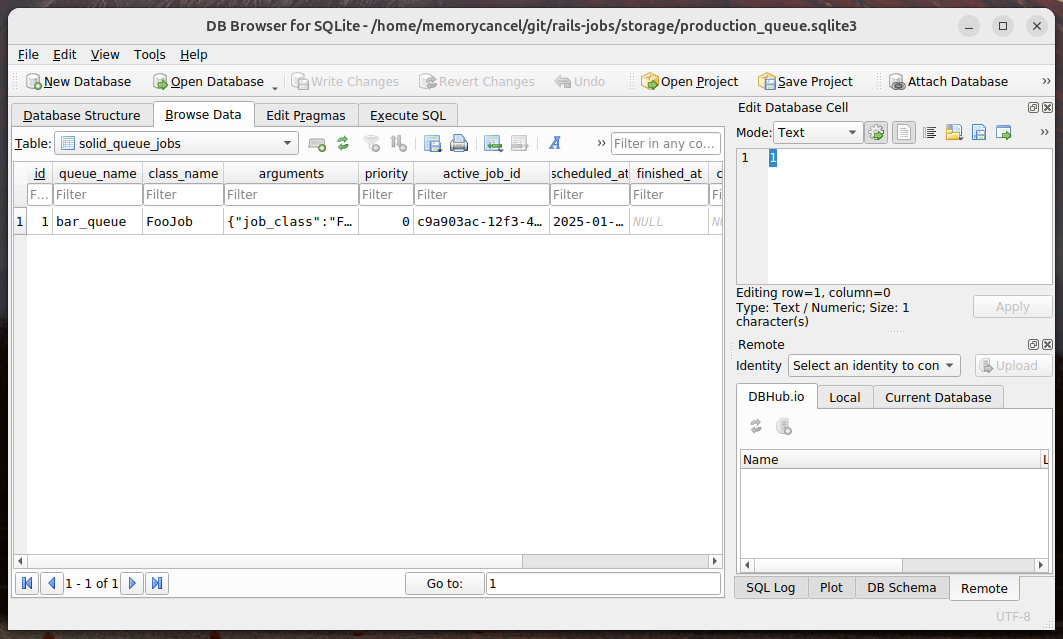Select cell bar_queue in the table
This screenshot has width=1063, height=639.
pos(98,222)
